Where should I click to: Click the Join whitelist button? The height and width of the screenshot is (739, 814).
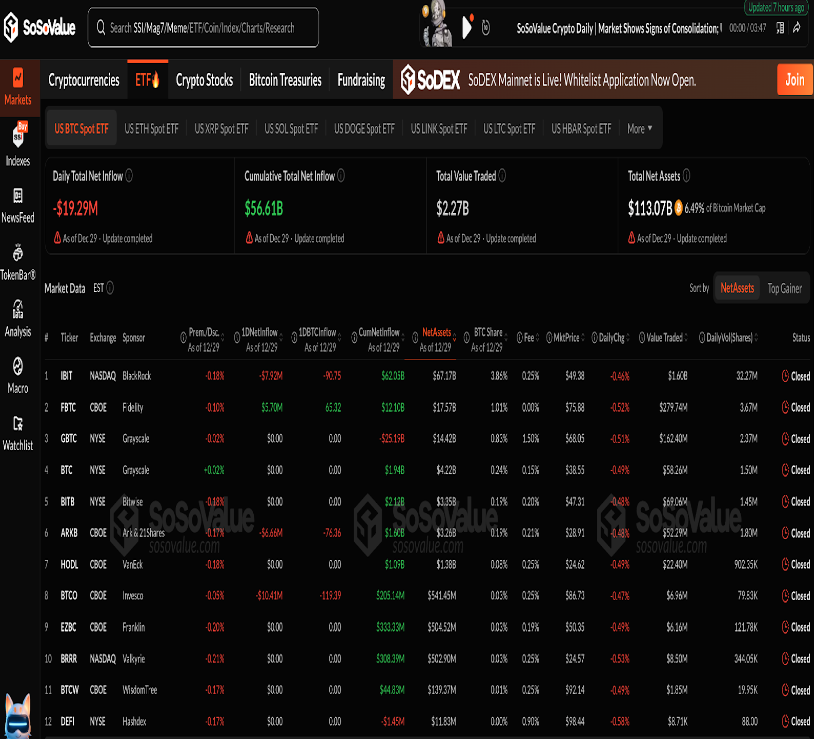(x=794, y=80)
